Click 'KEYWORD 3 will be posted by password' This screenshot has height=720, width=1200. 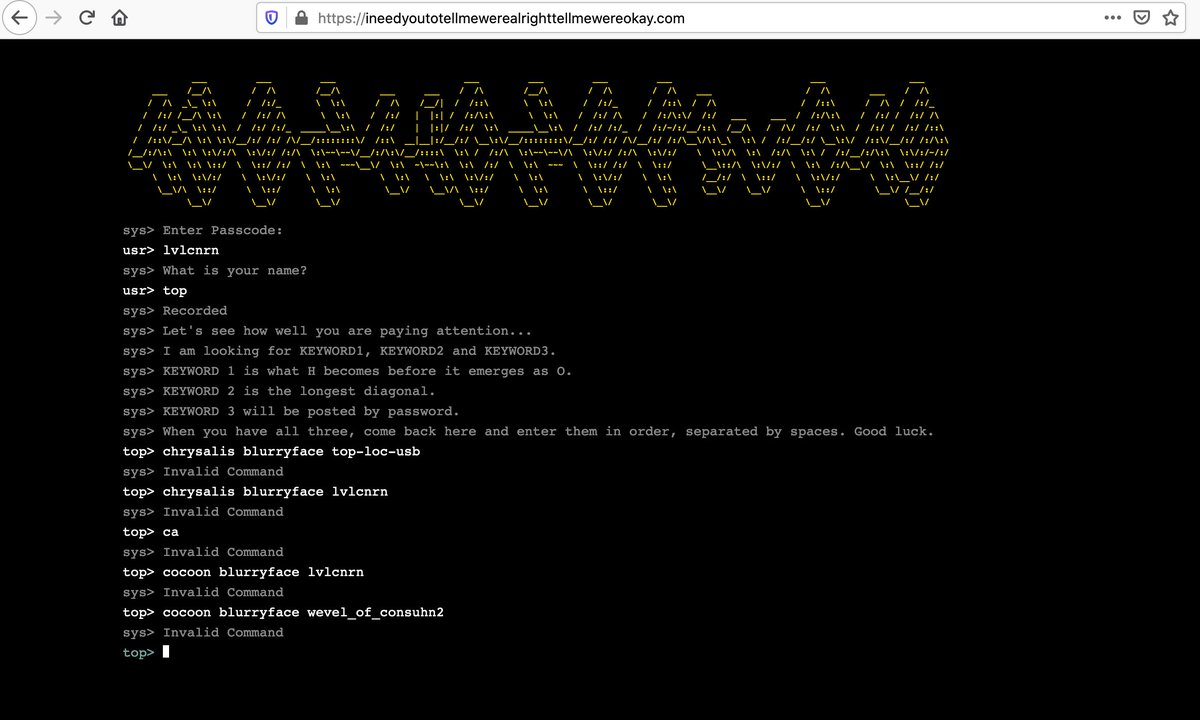point(291,411)
